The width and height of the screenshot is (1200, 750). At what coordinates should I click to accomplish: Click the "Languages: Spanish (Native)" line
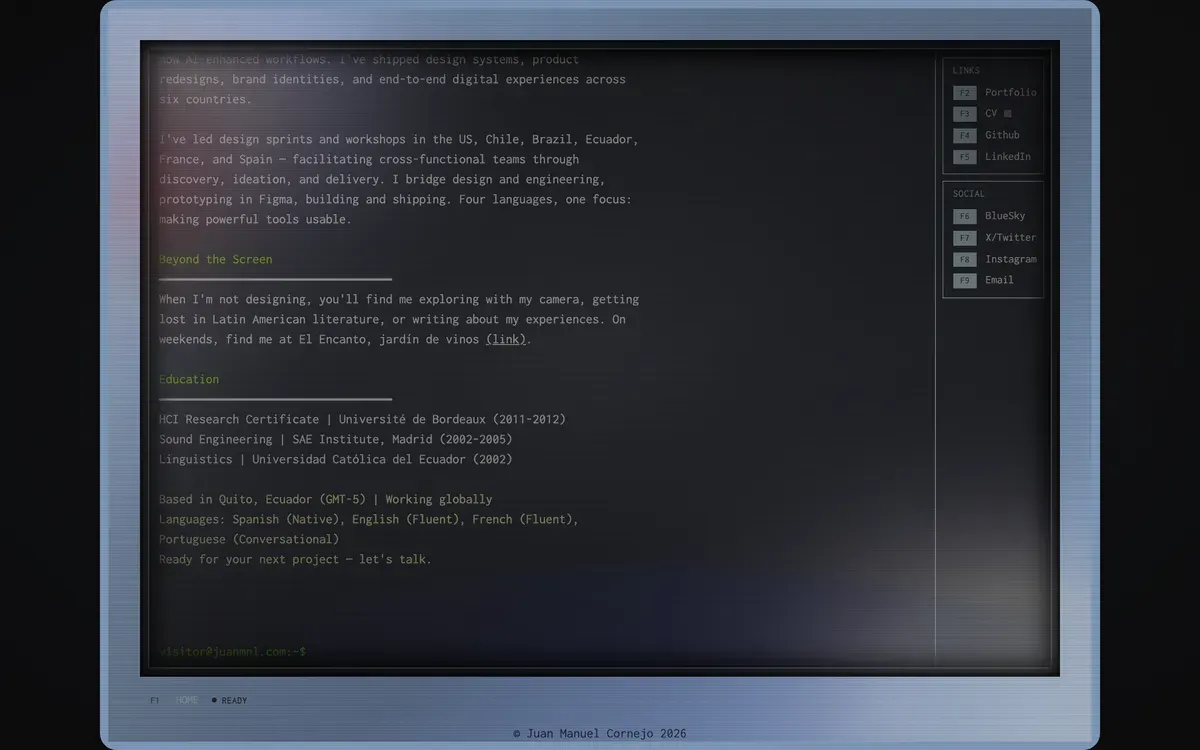369,520
